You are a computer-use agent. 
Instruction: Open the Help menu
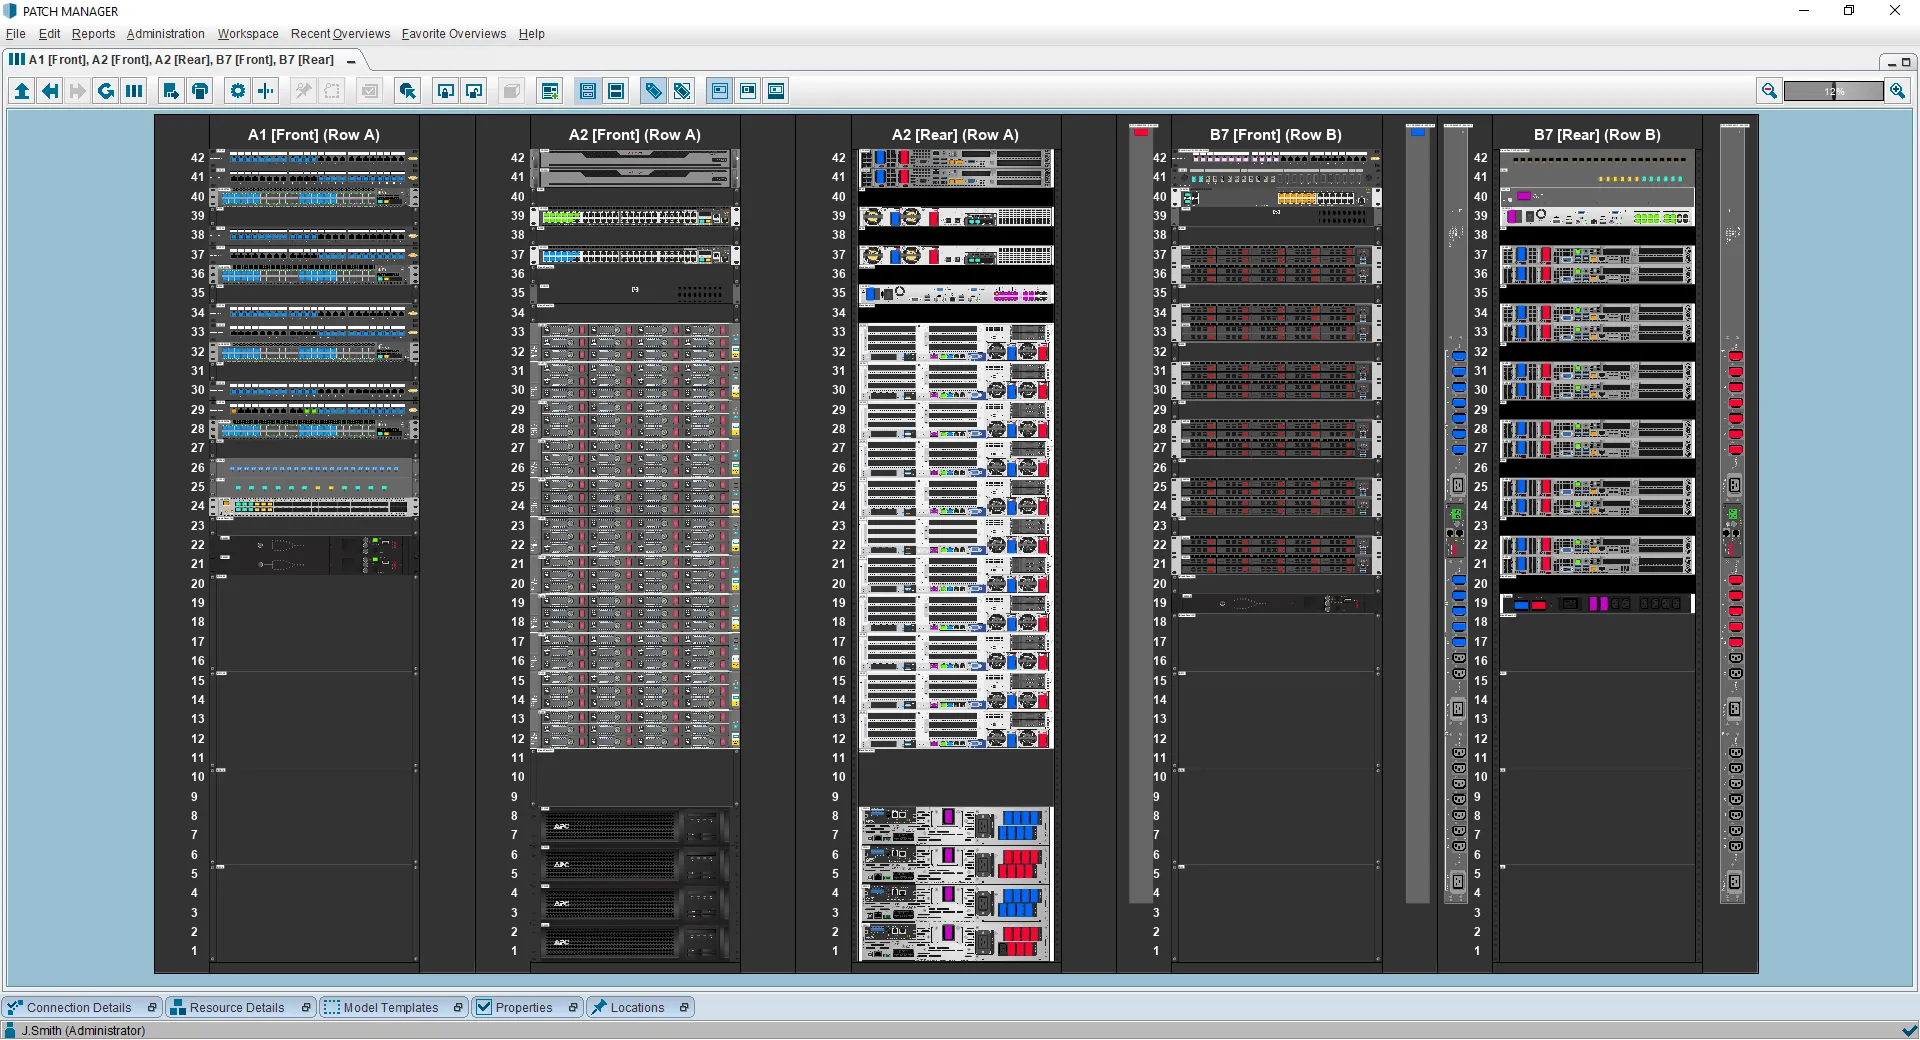(531, 34)
